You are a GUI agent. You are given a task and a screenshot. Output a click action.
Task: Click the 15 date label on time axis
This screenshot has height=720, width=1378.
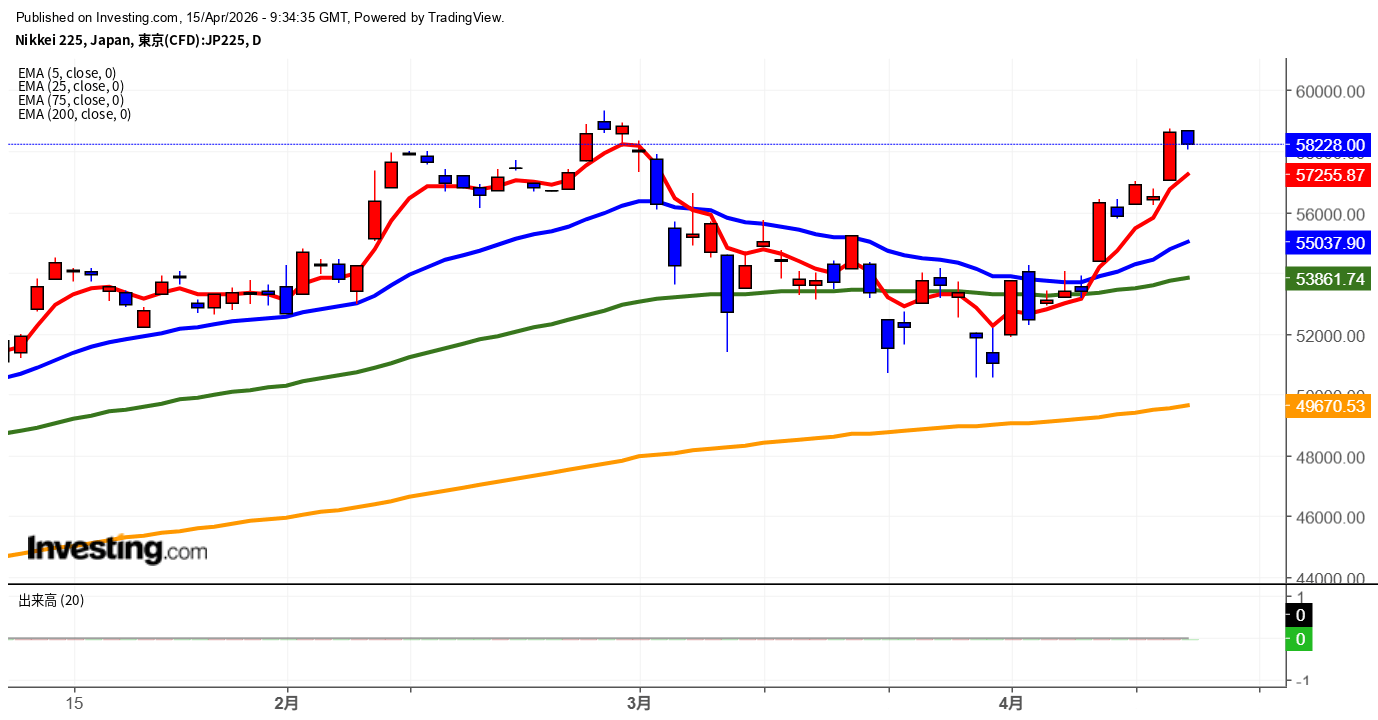pyautogui.click(x=74, y=703)
